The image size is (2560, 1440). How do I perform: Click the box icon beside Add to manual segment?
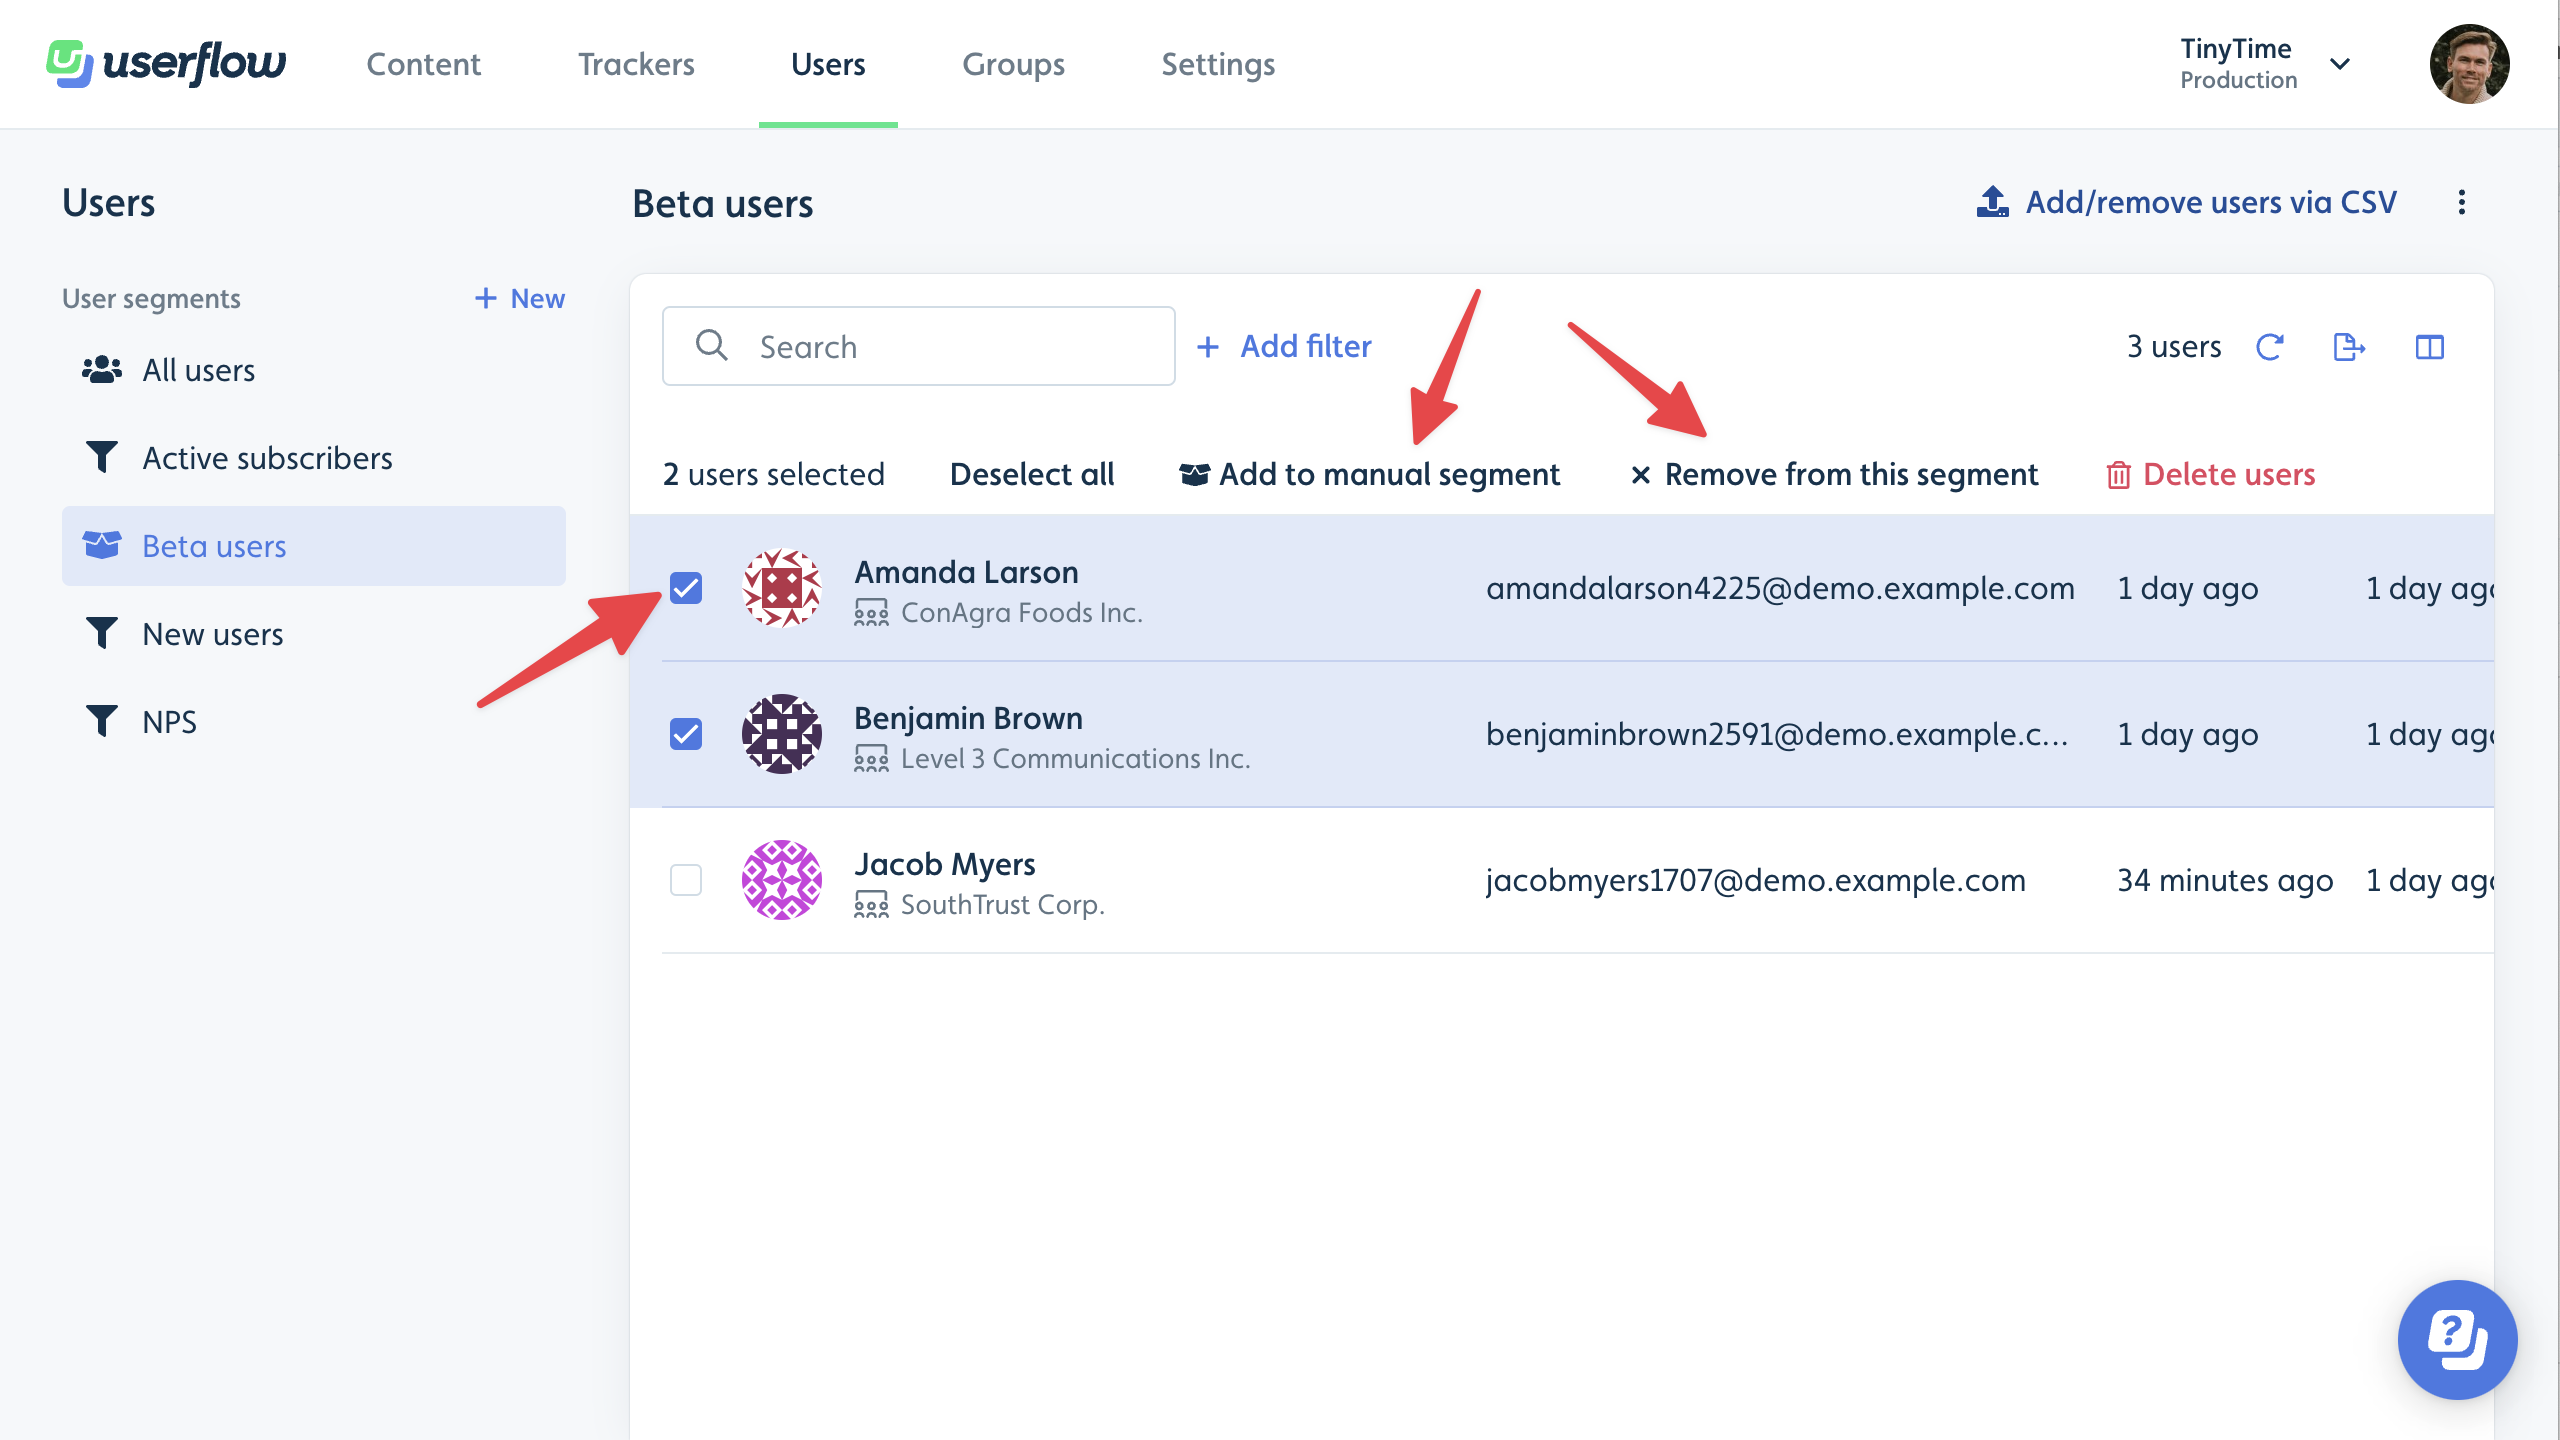1194,474
